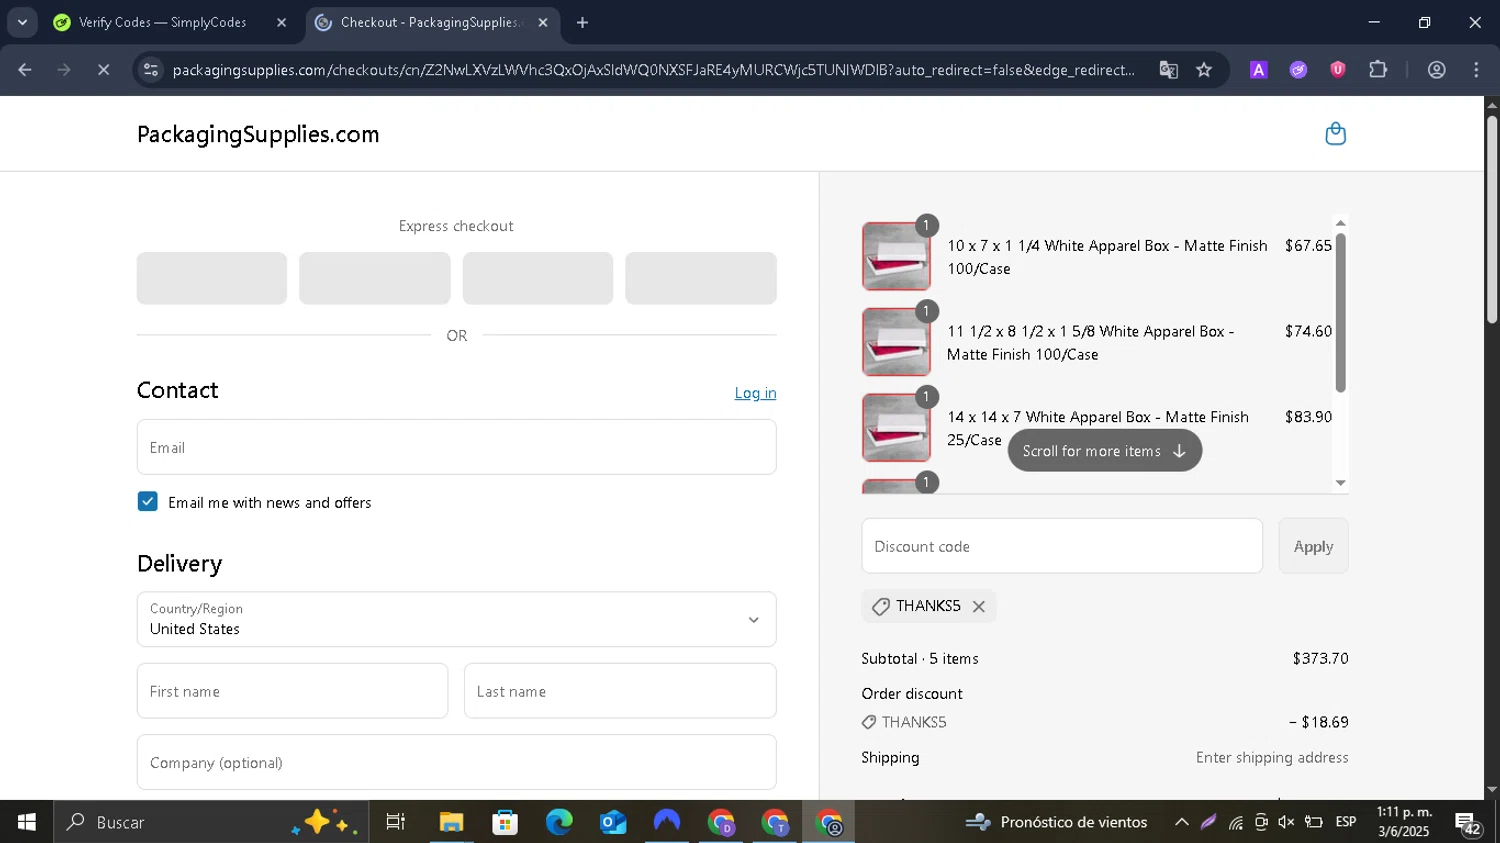Open the PackagingSupplies.com home link

(x=258, y=134)
